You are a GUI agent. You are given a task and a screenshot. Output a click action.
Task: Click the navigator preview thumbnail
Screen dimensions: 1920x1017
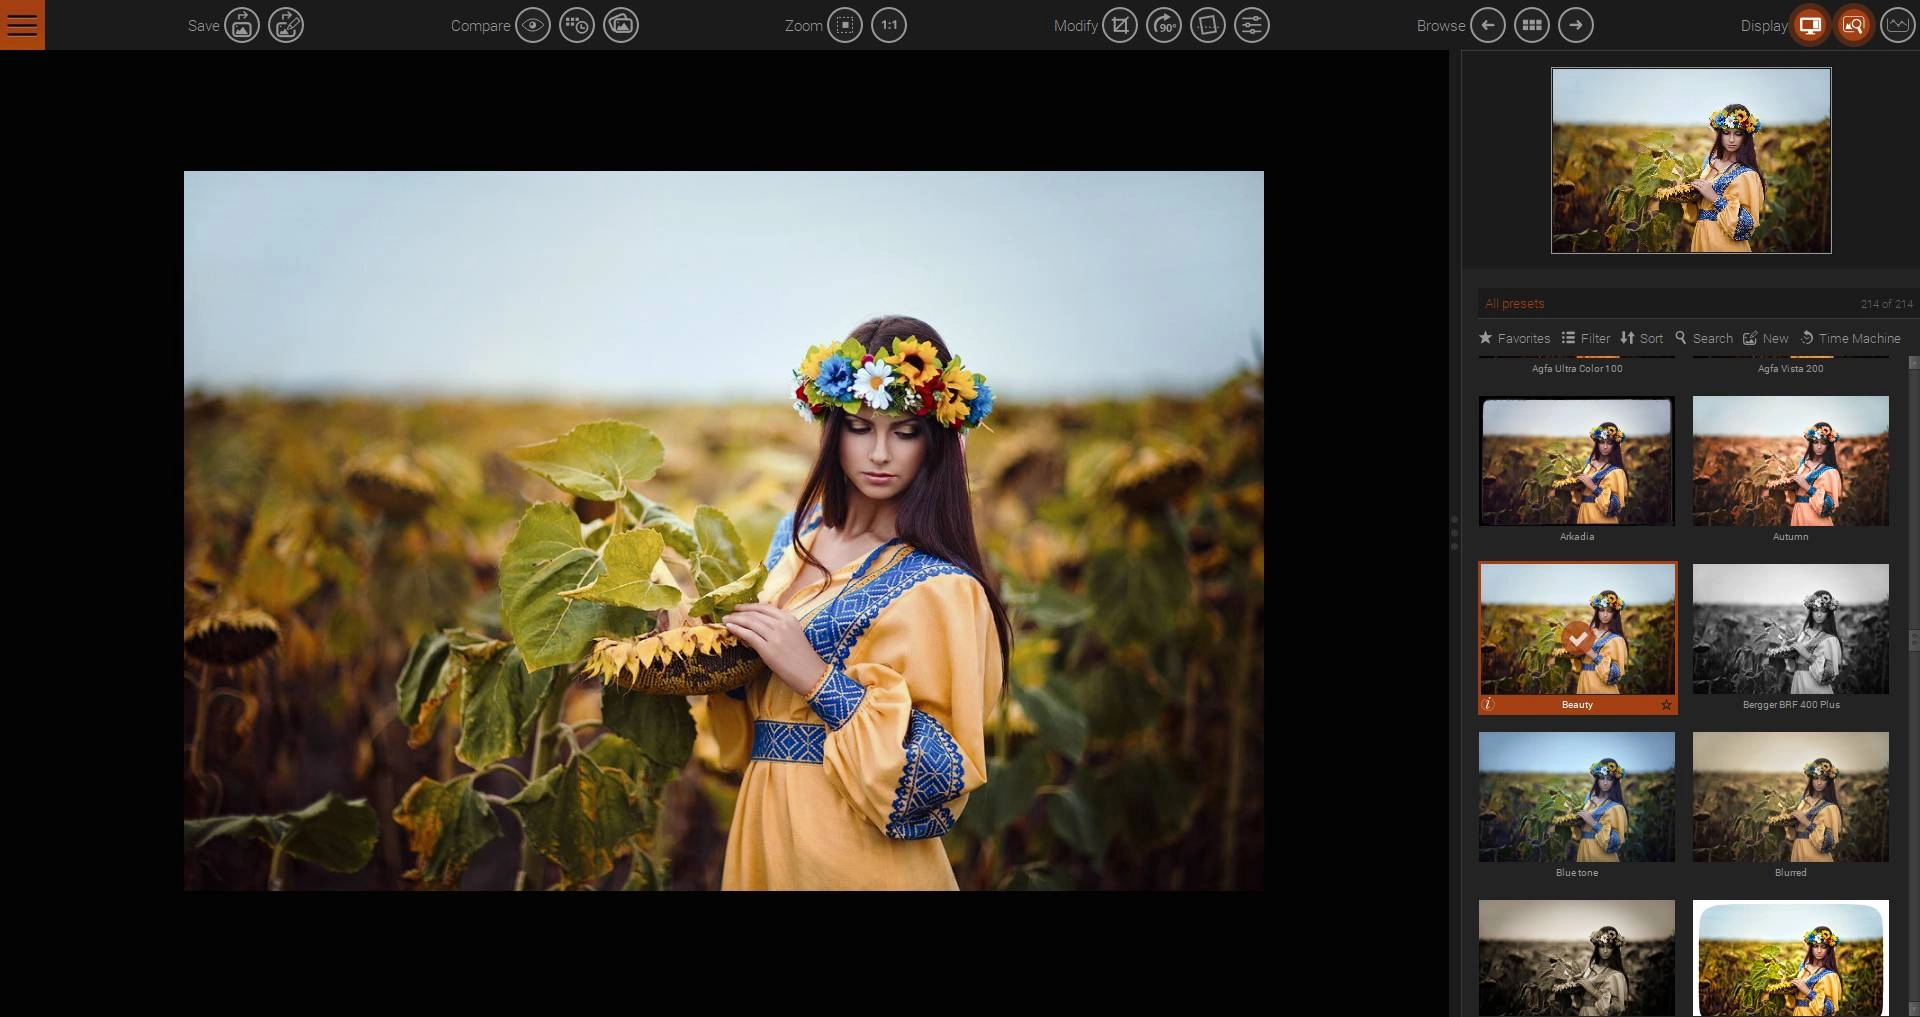point(1691,160)
